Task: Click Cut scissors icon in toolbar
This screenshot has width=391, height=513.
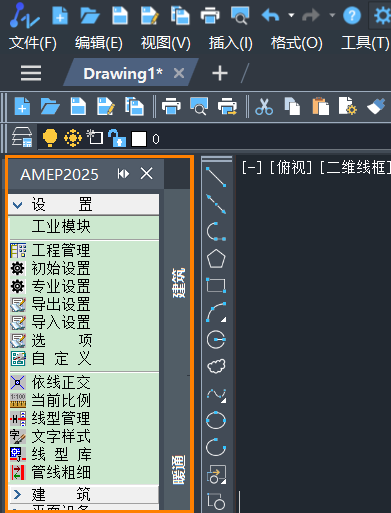Action: coord(264,107)
